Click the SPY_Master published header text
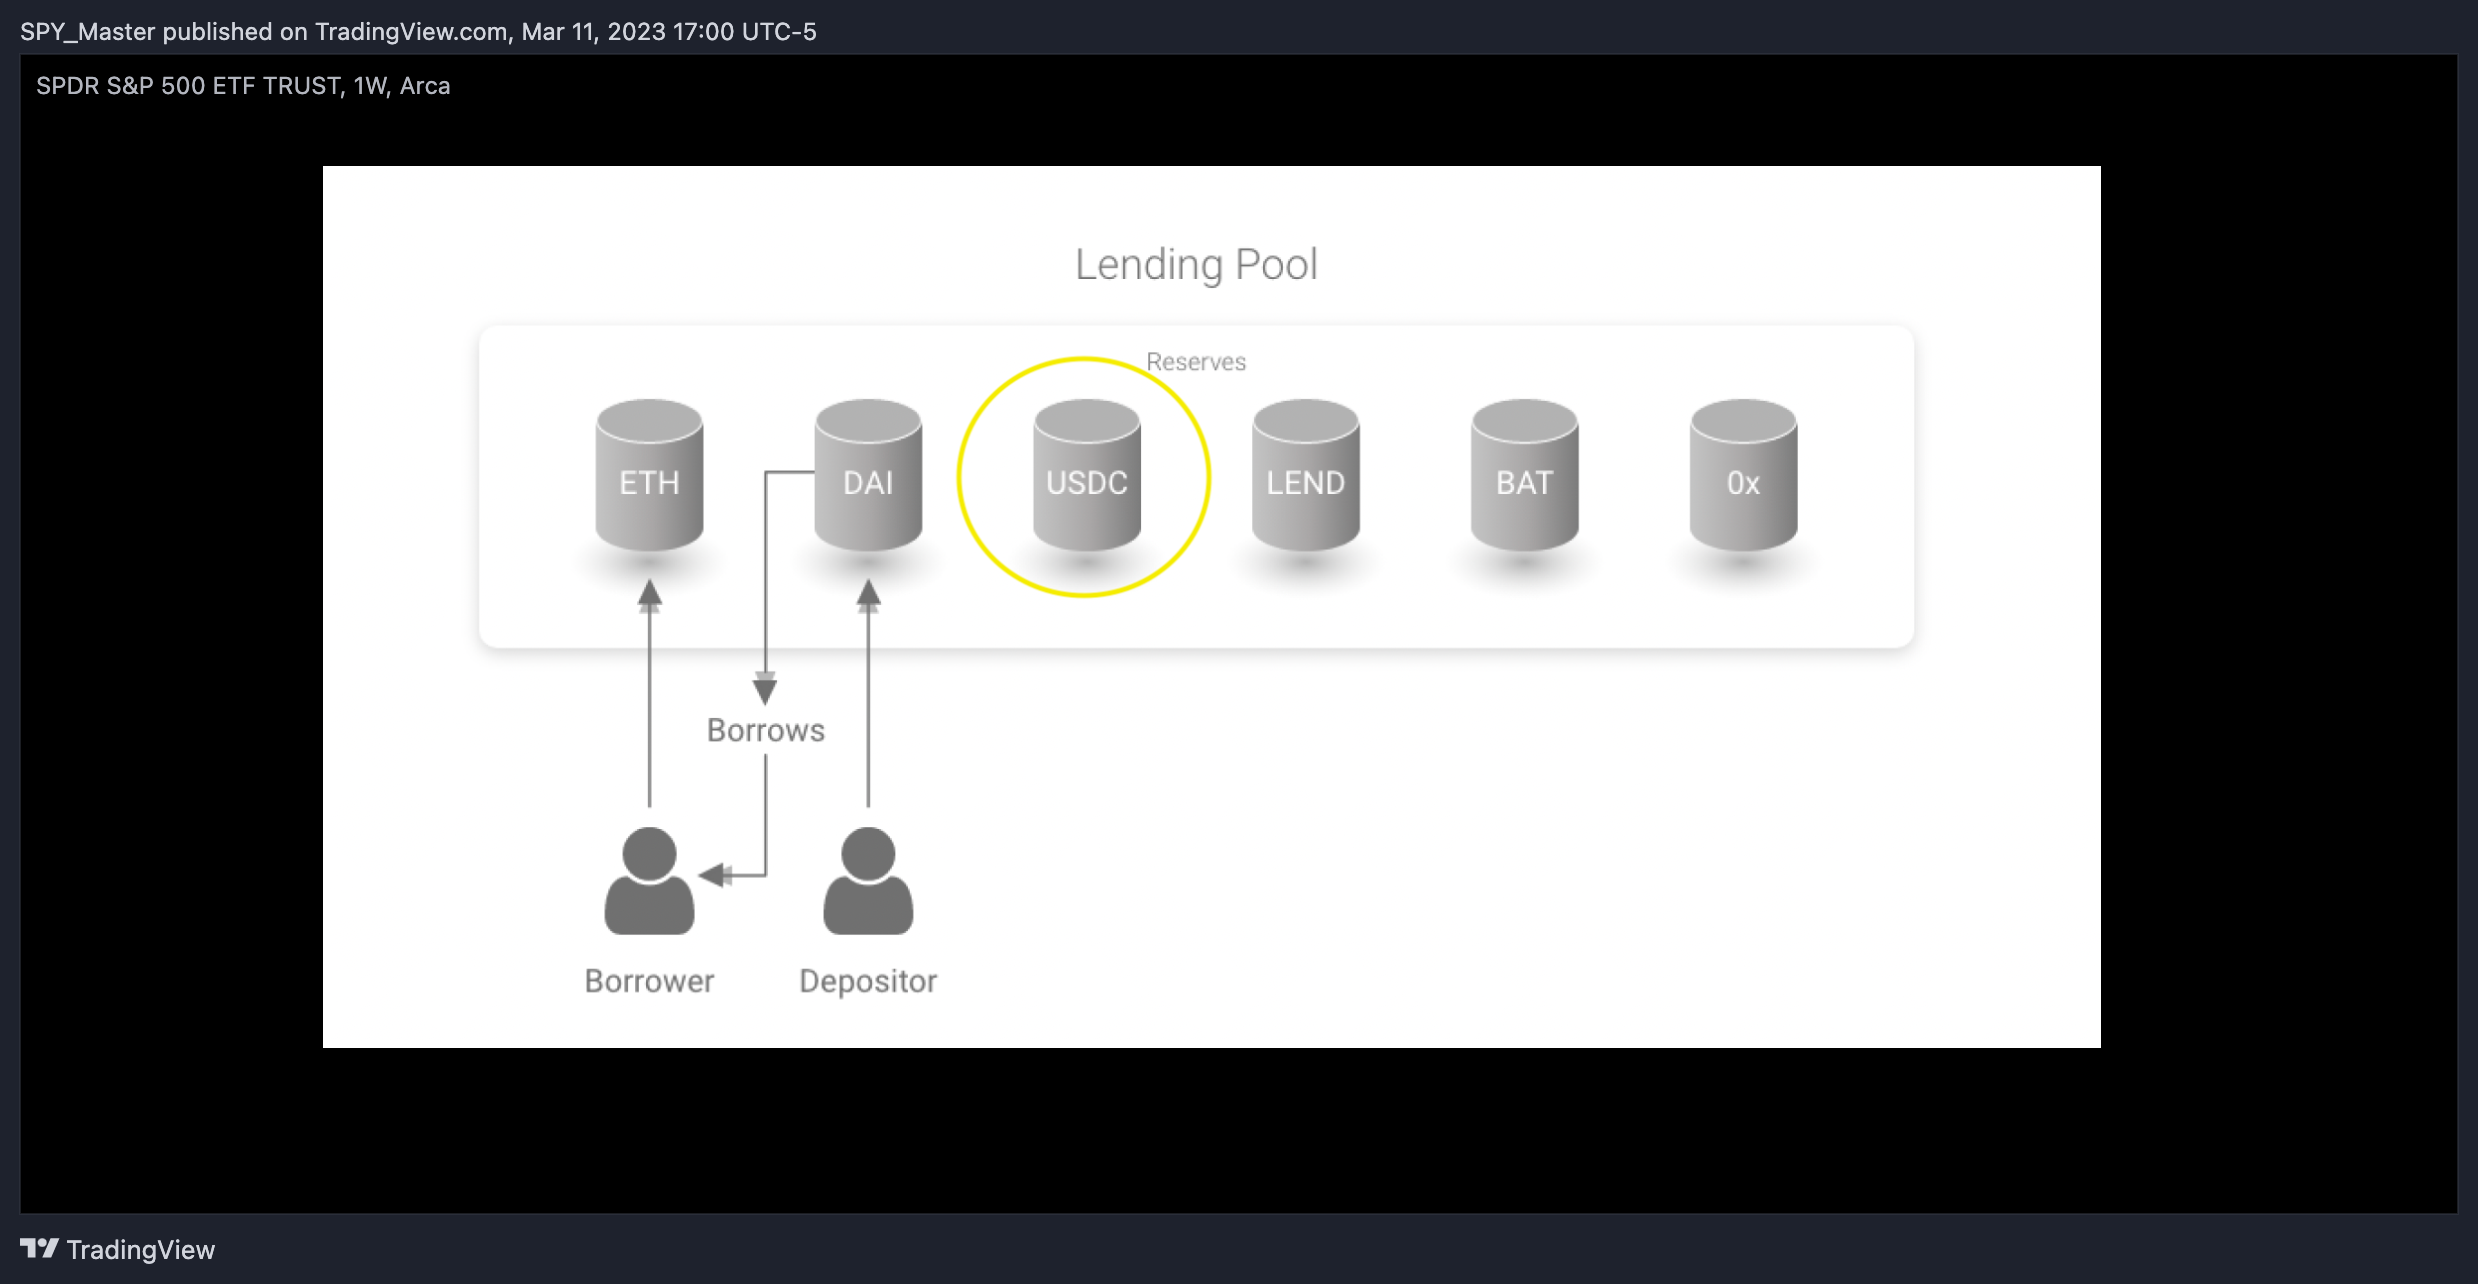Viewport: 2478px width, 1284px height. (418, 32)
